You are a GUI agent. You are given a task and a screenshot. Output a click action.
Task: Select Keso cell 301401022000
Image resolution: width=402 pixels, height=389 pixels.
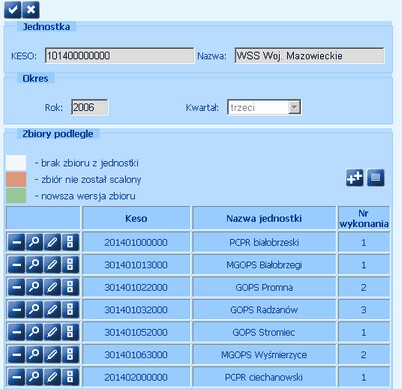click(x=136, y=287)
